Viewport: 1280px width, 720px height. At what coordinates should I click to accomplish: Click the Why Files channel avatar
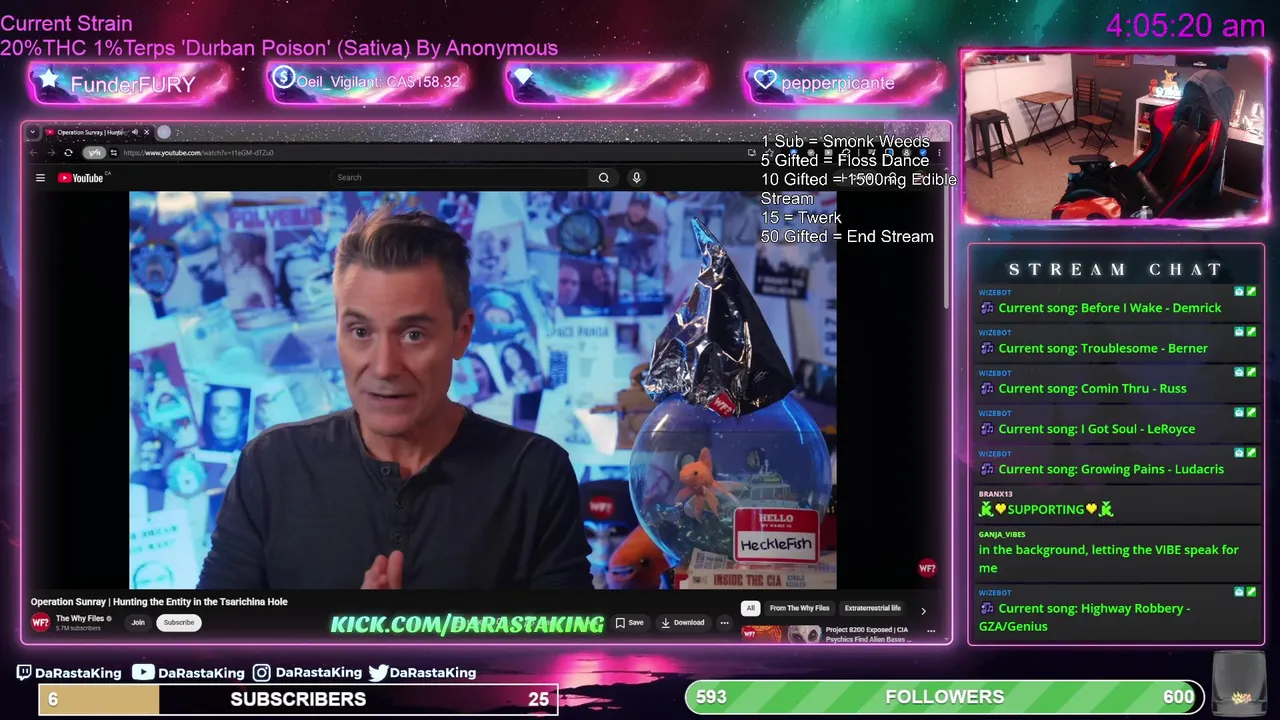tap(40, 623)
